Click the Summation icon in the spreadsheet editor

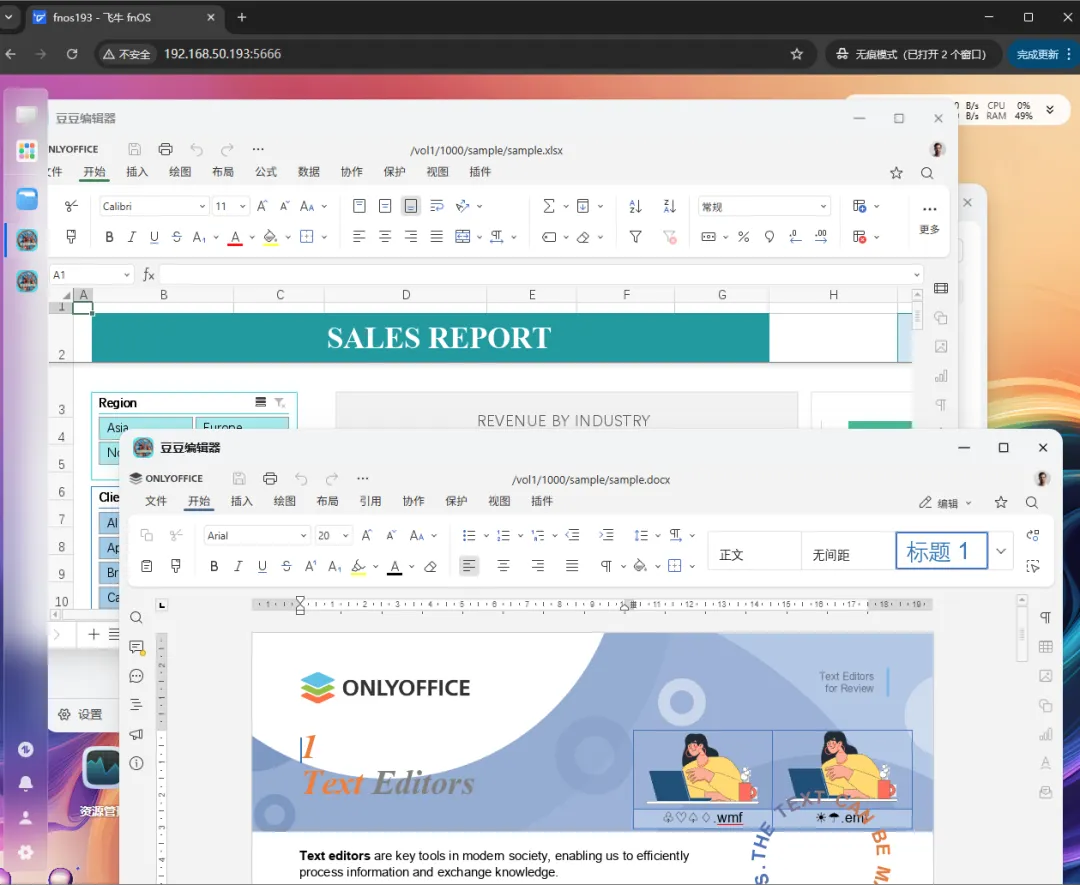pyautogui.click(x=549, y=206)
